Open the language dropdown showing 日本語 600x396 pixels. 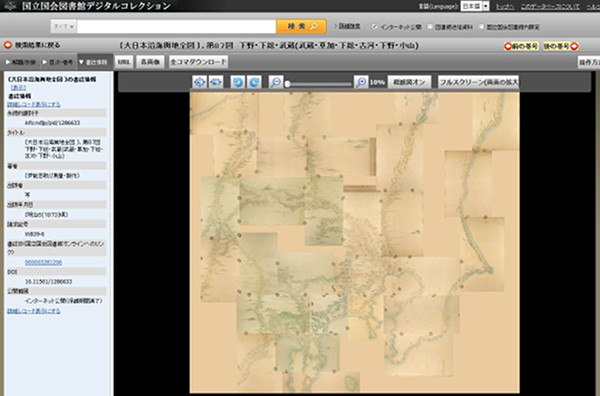475,7
